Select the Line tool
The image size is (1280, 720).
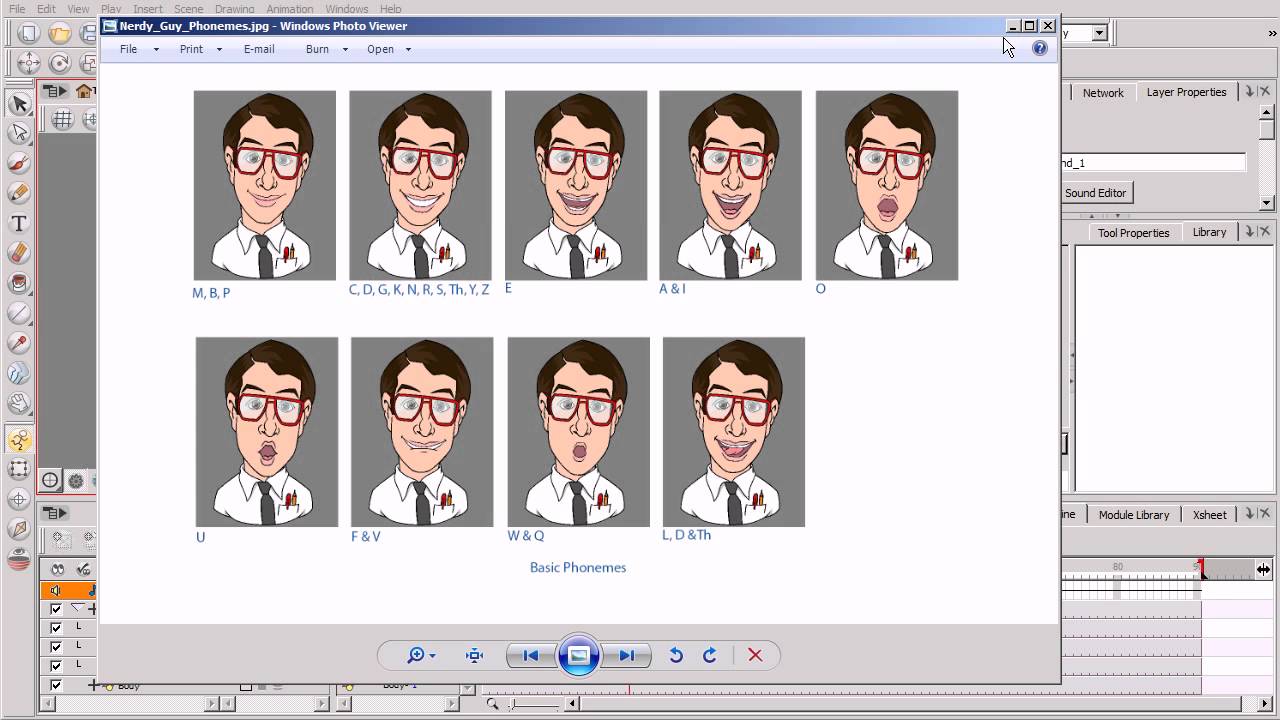(19, 313)
